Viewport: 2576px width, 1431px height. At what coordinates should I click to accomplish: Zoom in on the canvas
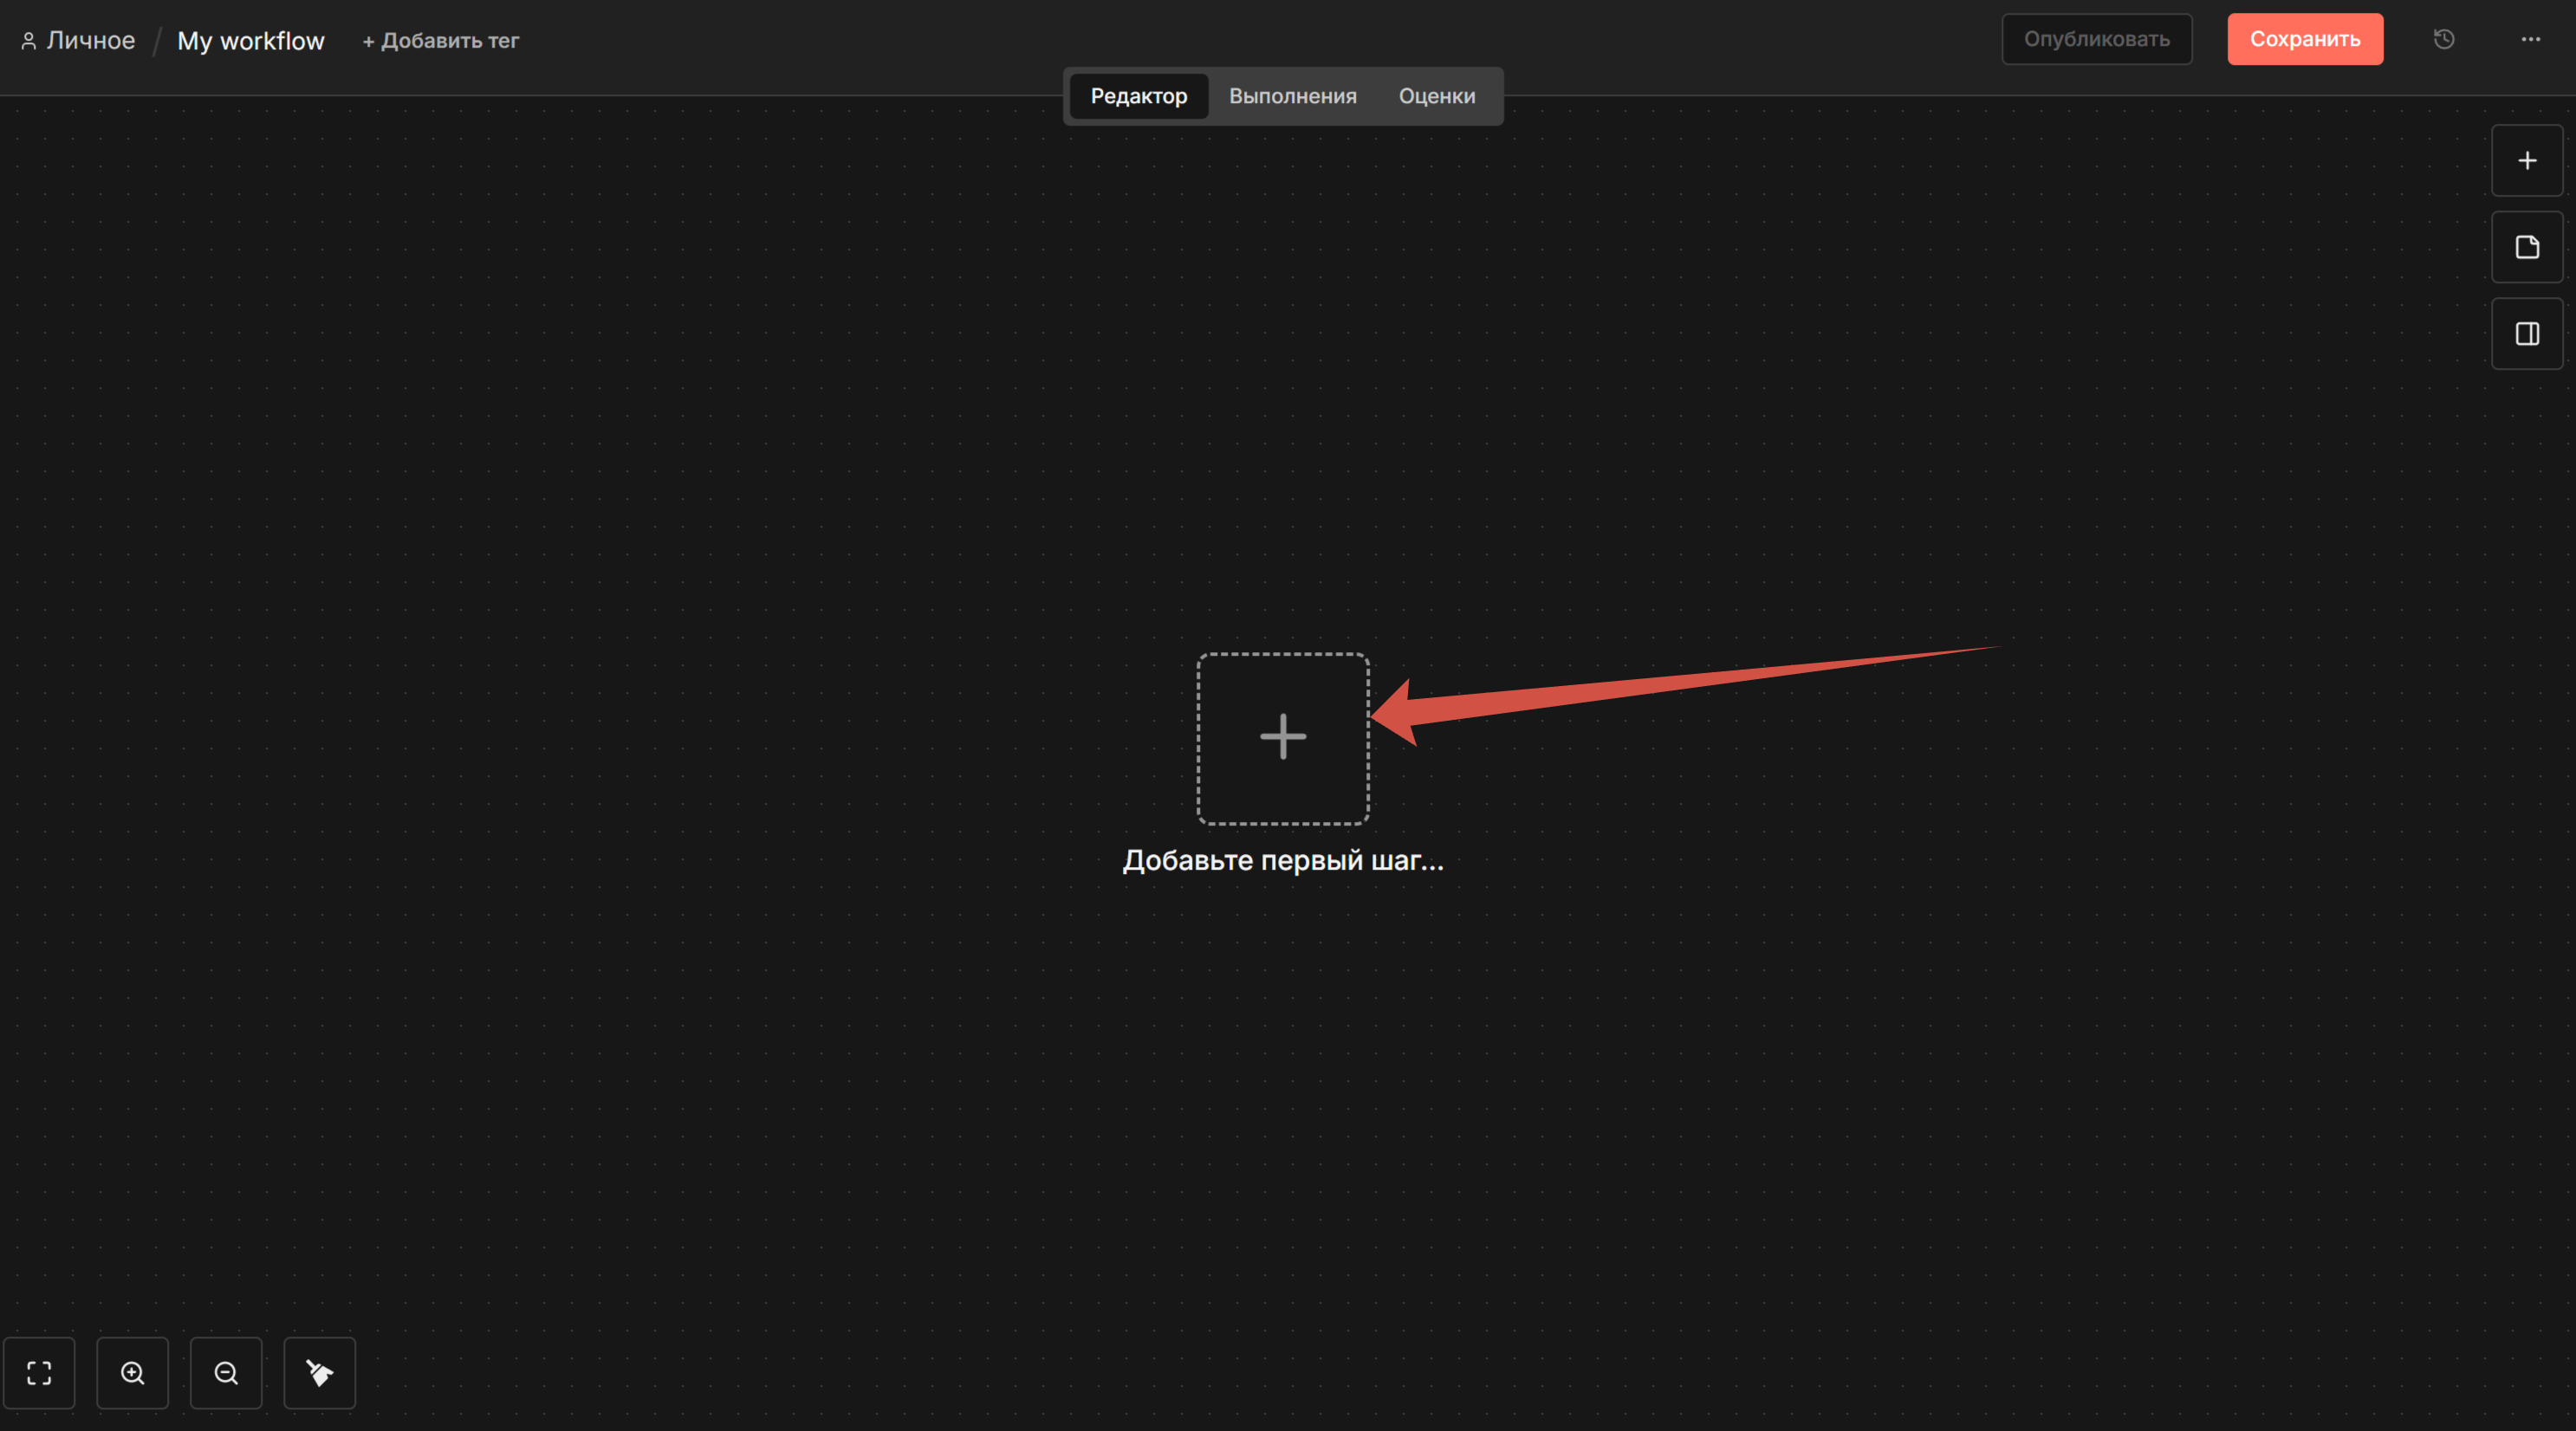(132, 1372)
